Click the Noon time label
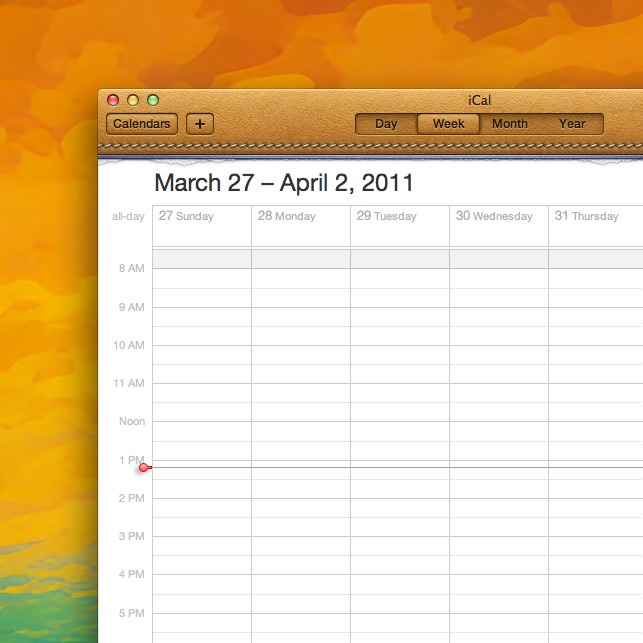The width and height of the screenshot is (643, 643). tap(132, 422)
